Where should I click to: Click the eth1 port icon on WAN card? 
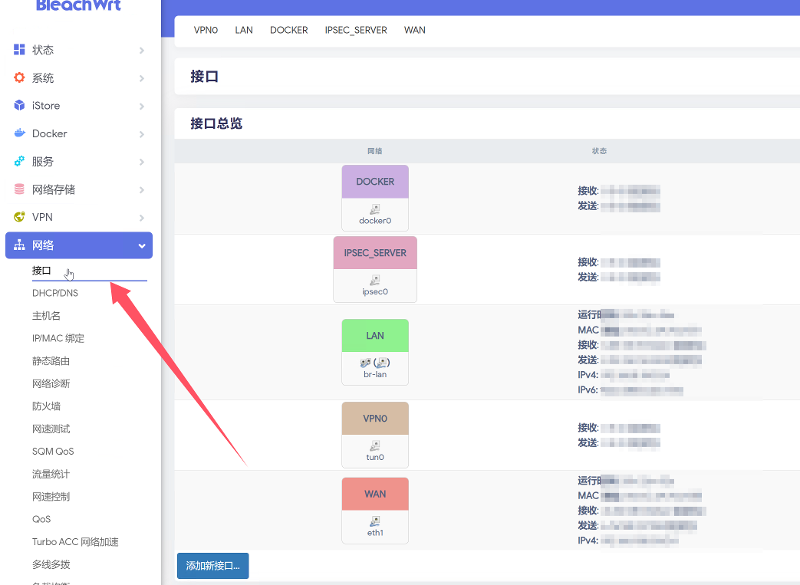click(374, 522)
